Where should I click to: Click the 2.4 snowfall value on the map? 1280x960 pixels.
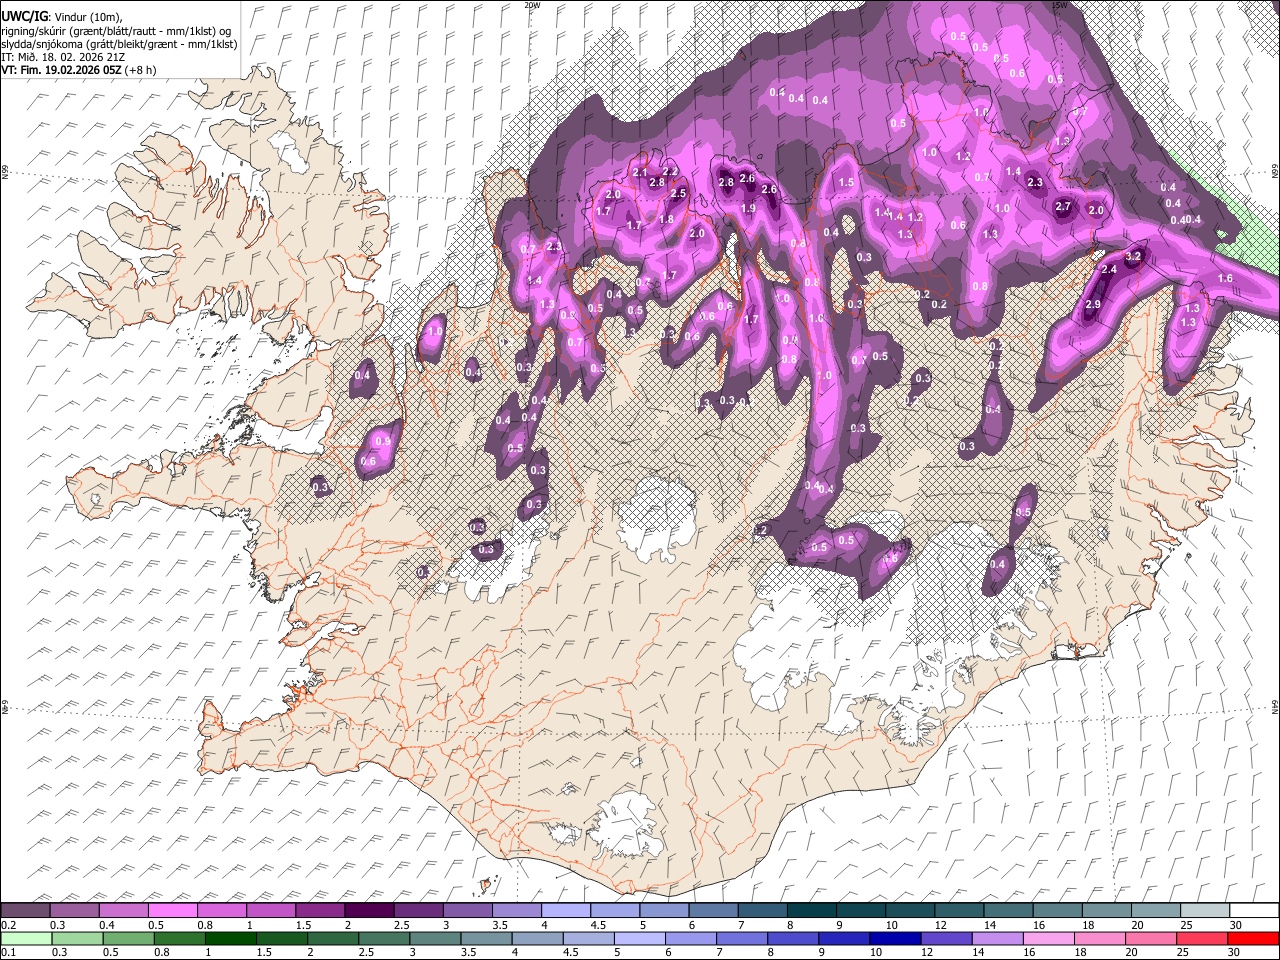[x=1108, y=270]
